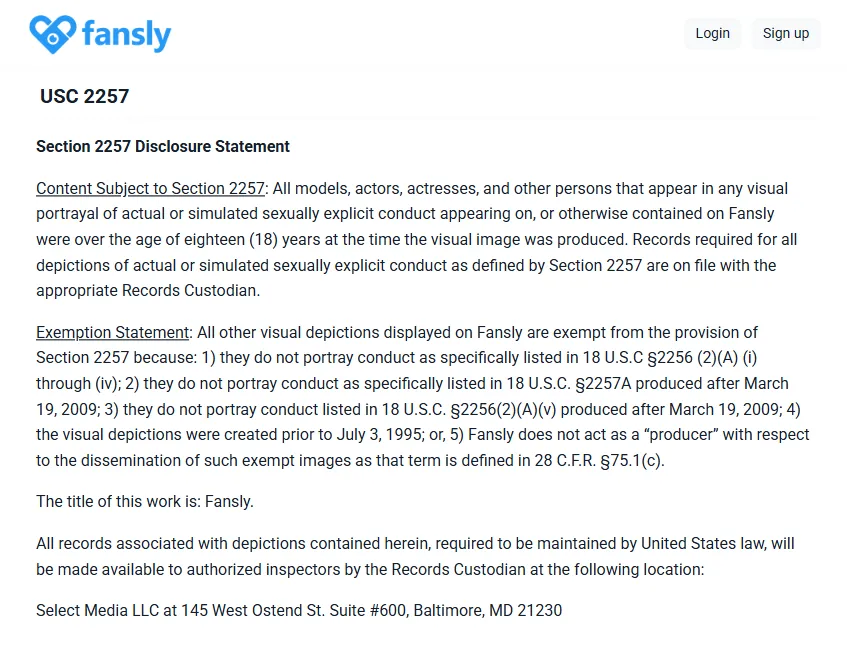Click the Sign up button
Image resolution: width=847 pixels, height=652 pixels.
tap(786, 33)
